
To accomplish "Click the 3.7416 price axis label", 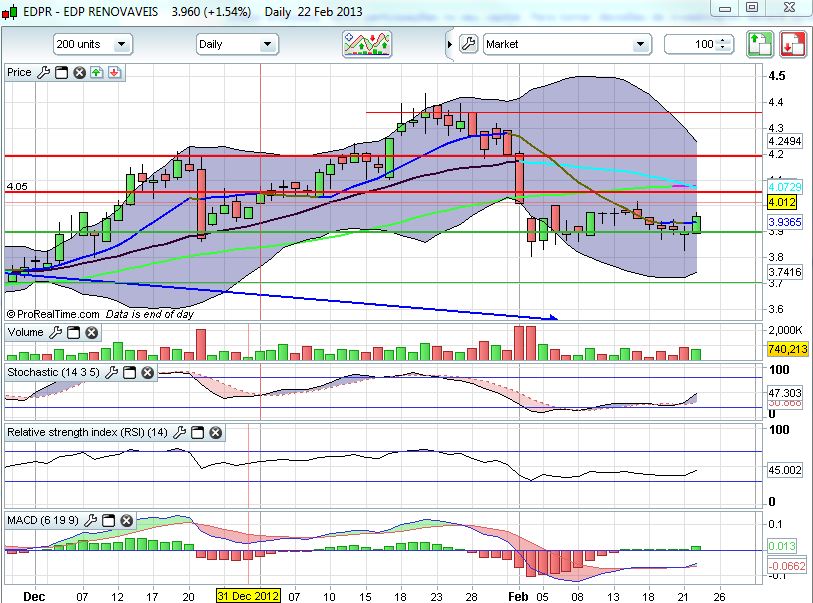I will 785,272.
